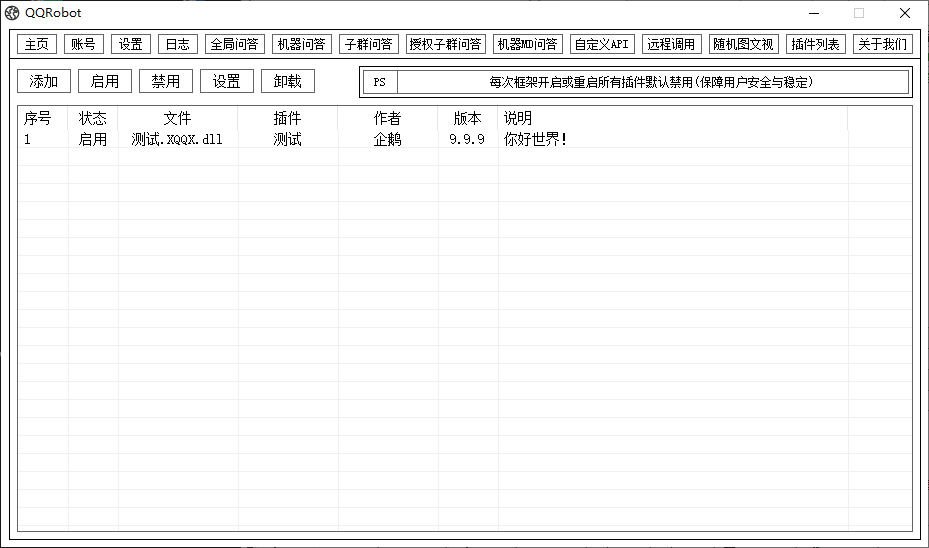Click the 状态 column header
Viewport: 929px width, 548px height.
pos(93,118)
